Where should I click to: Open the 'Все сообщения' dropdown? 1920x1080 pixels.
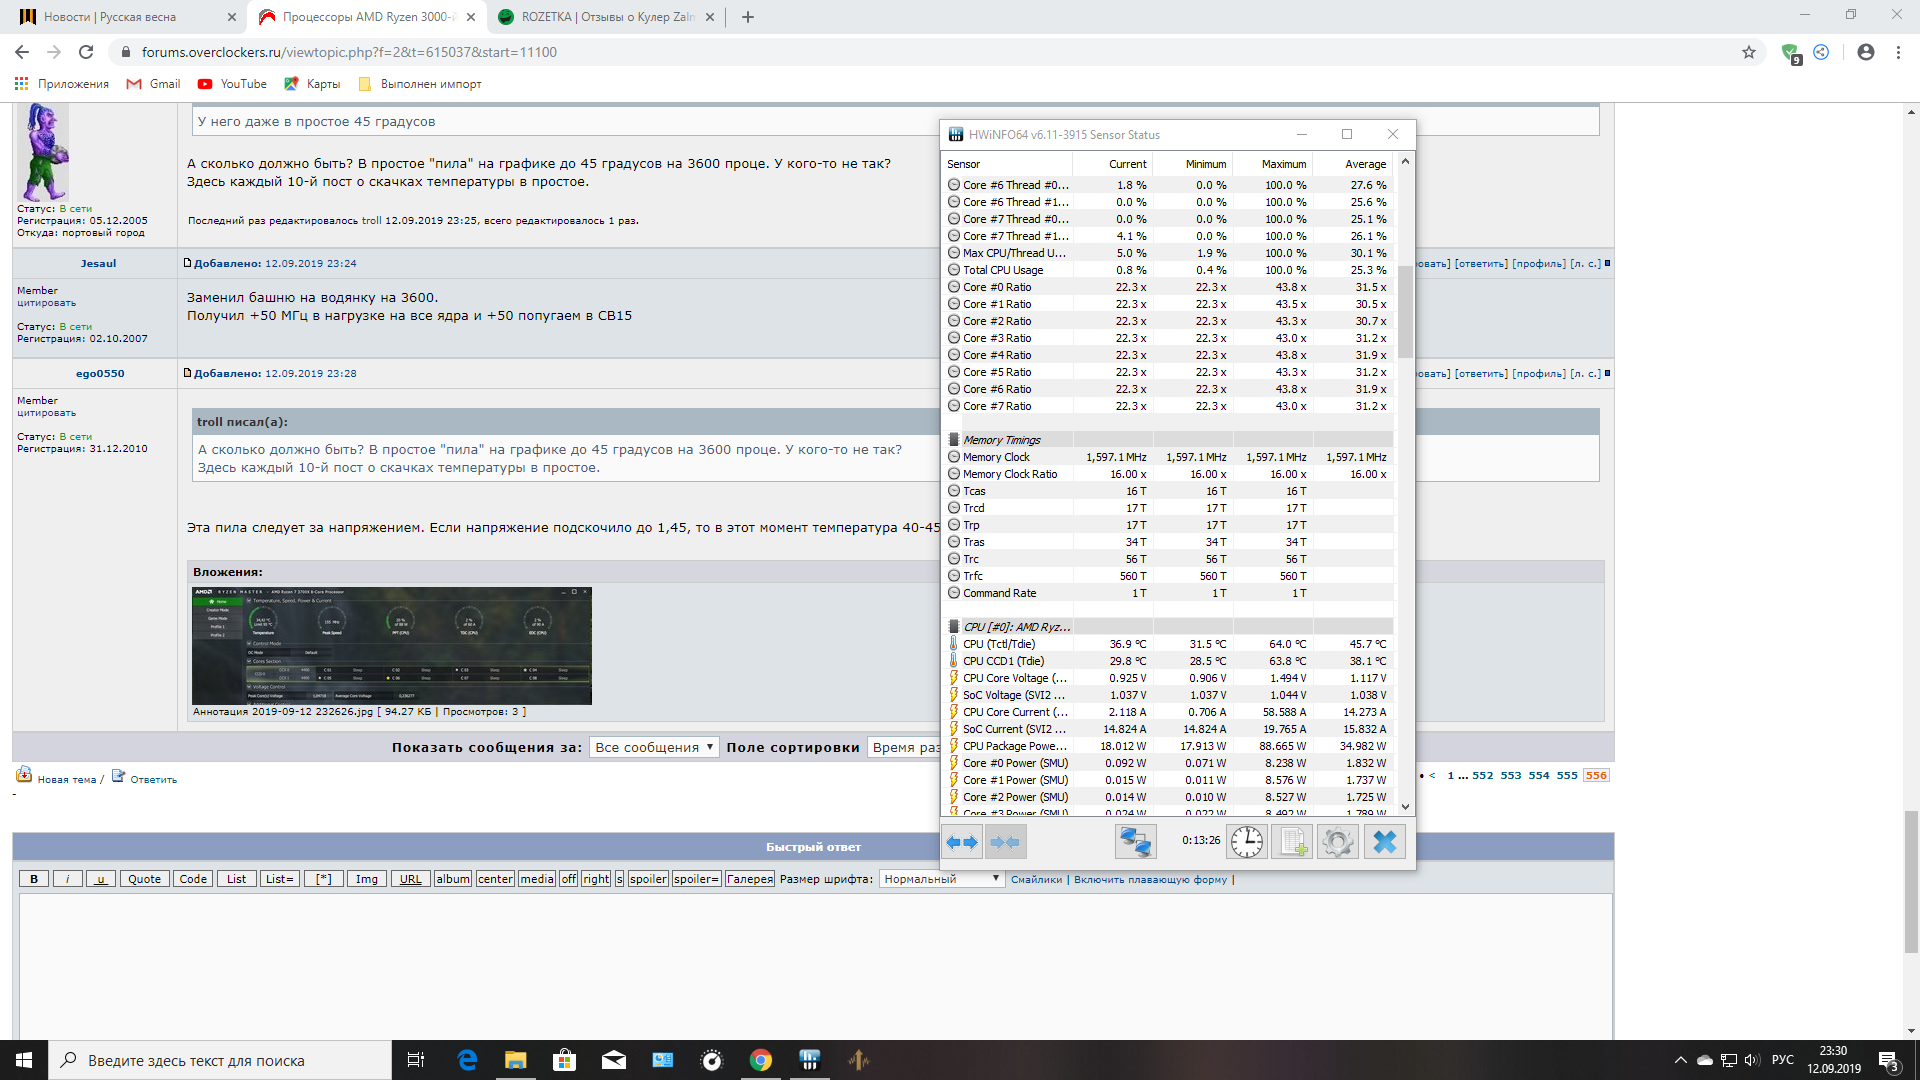[654, 747]
